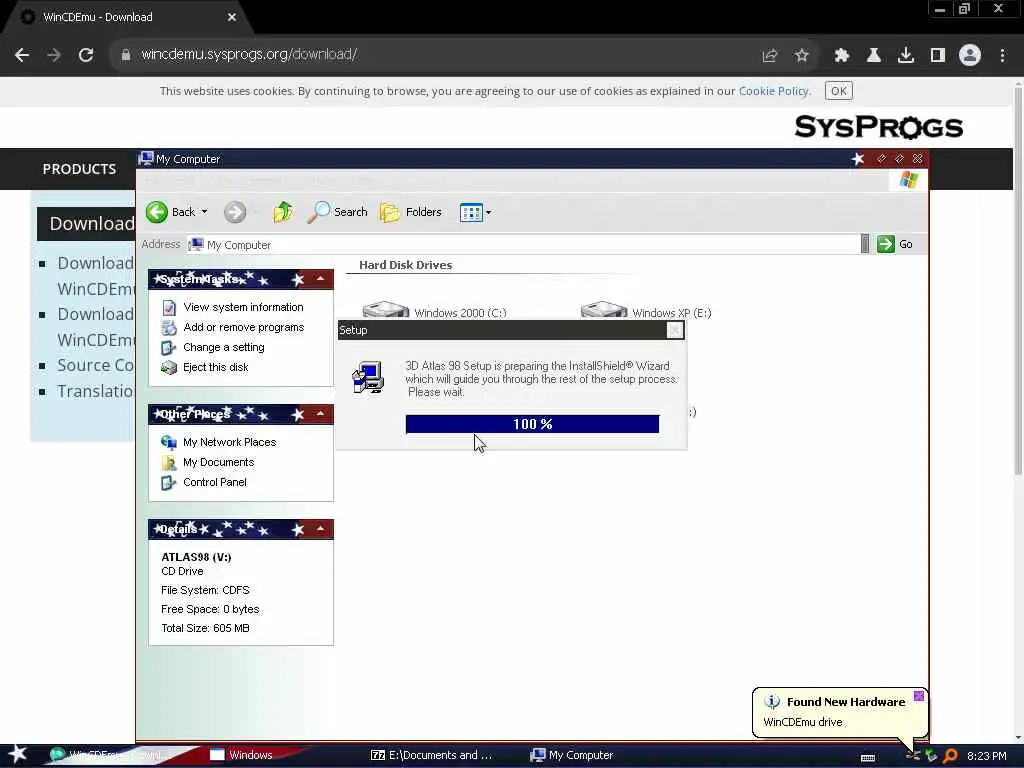Collapse the Other Places panel
Screen dimensions: 1024x768
click(321, 414)
